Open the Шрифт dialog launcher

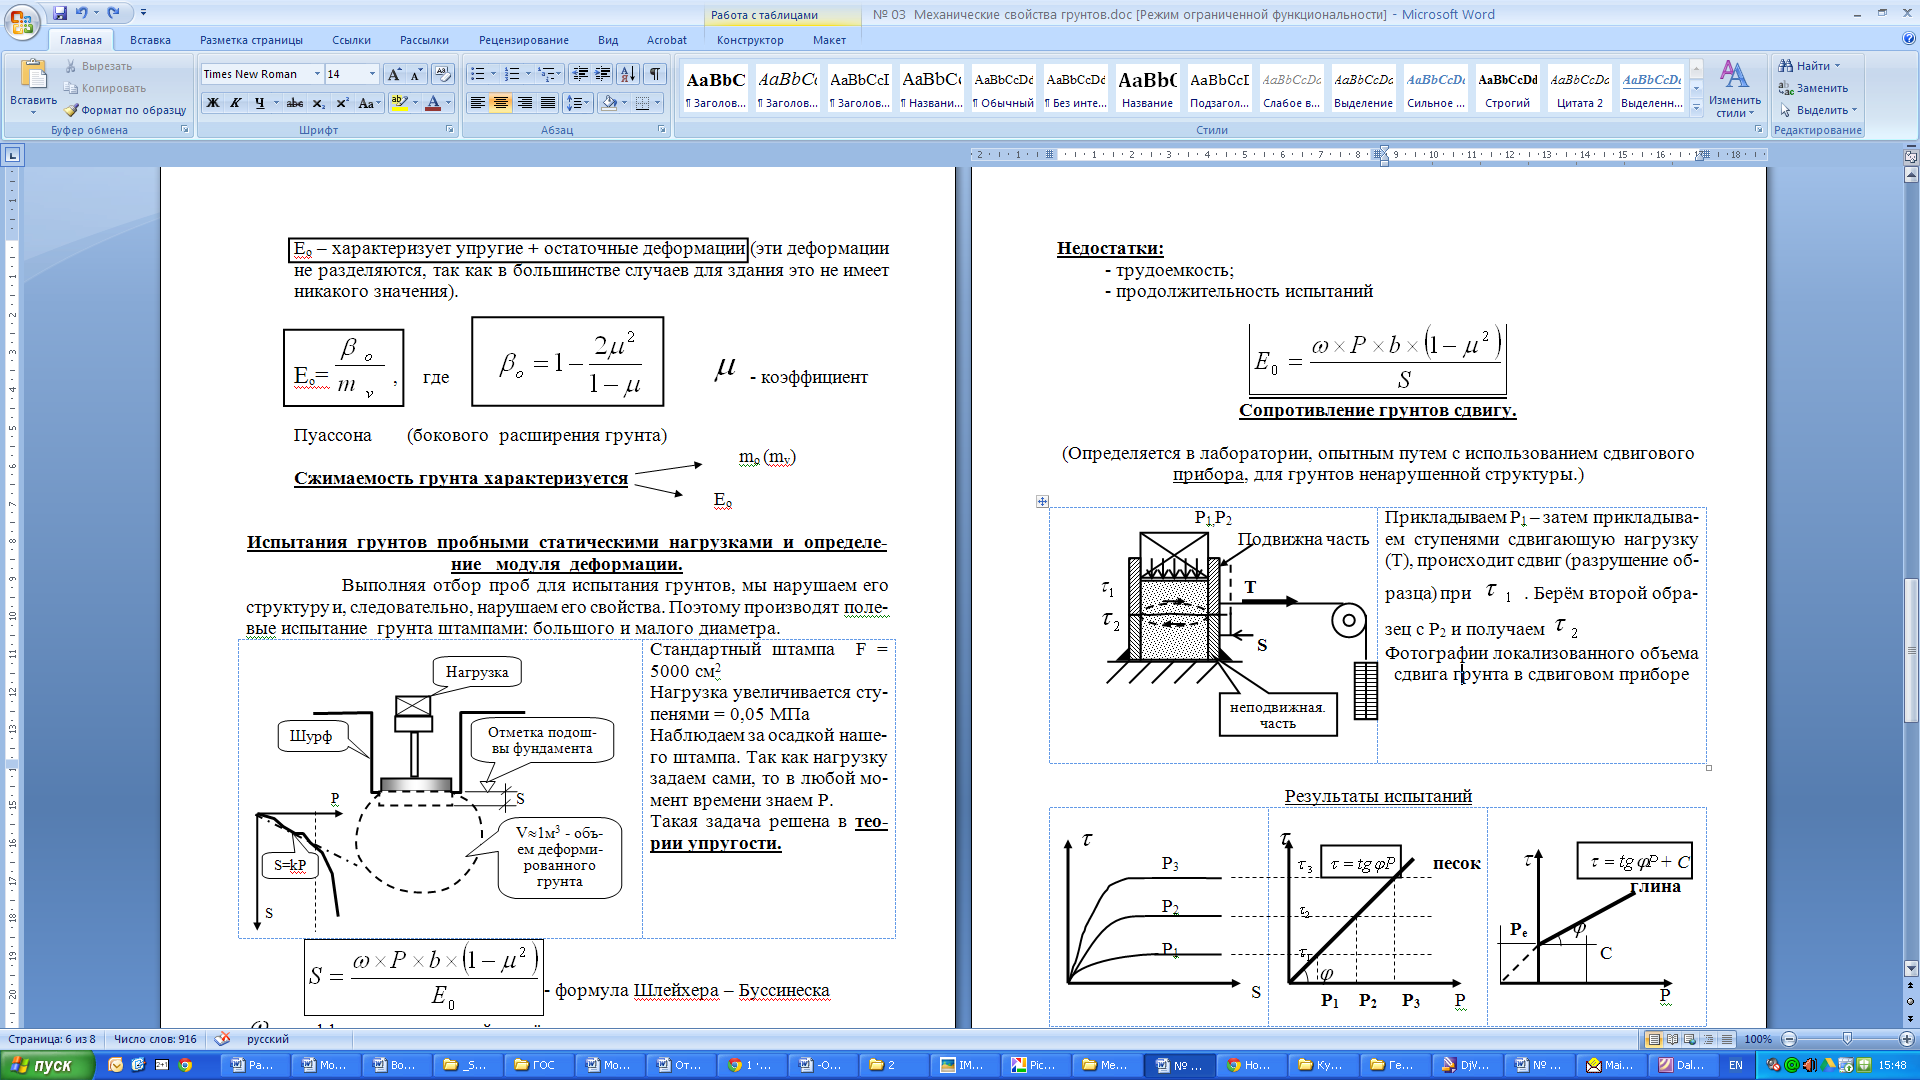click(x=449, y=130)
